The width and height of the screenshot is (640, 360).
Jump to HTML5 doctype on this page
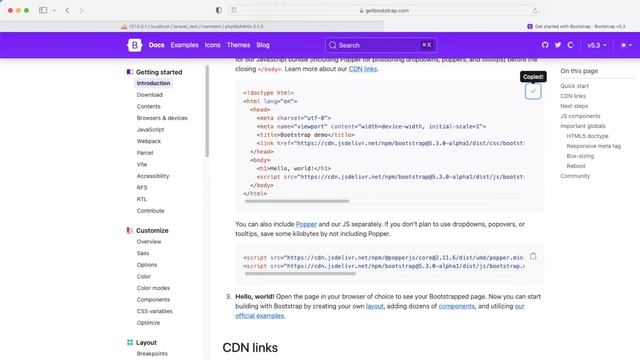[587, 136]
